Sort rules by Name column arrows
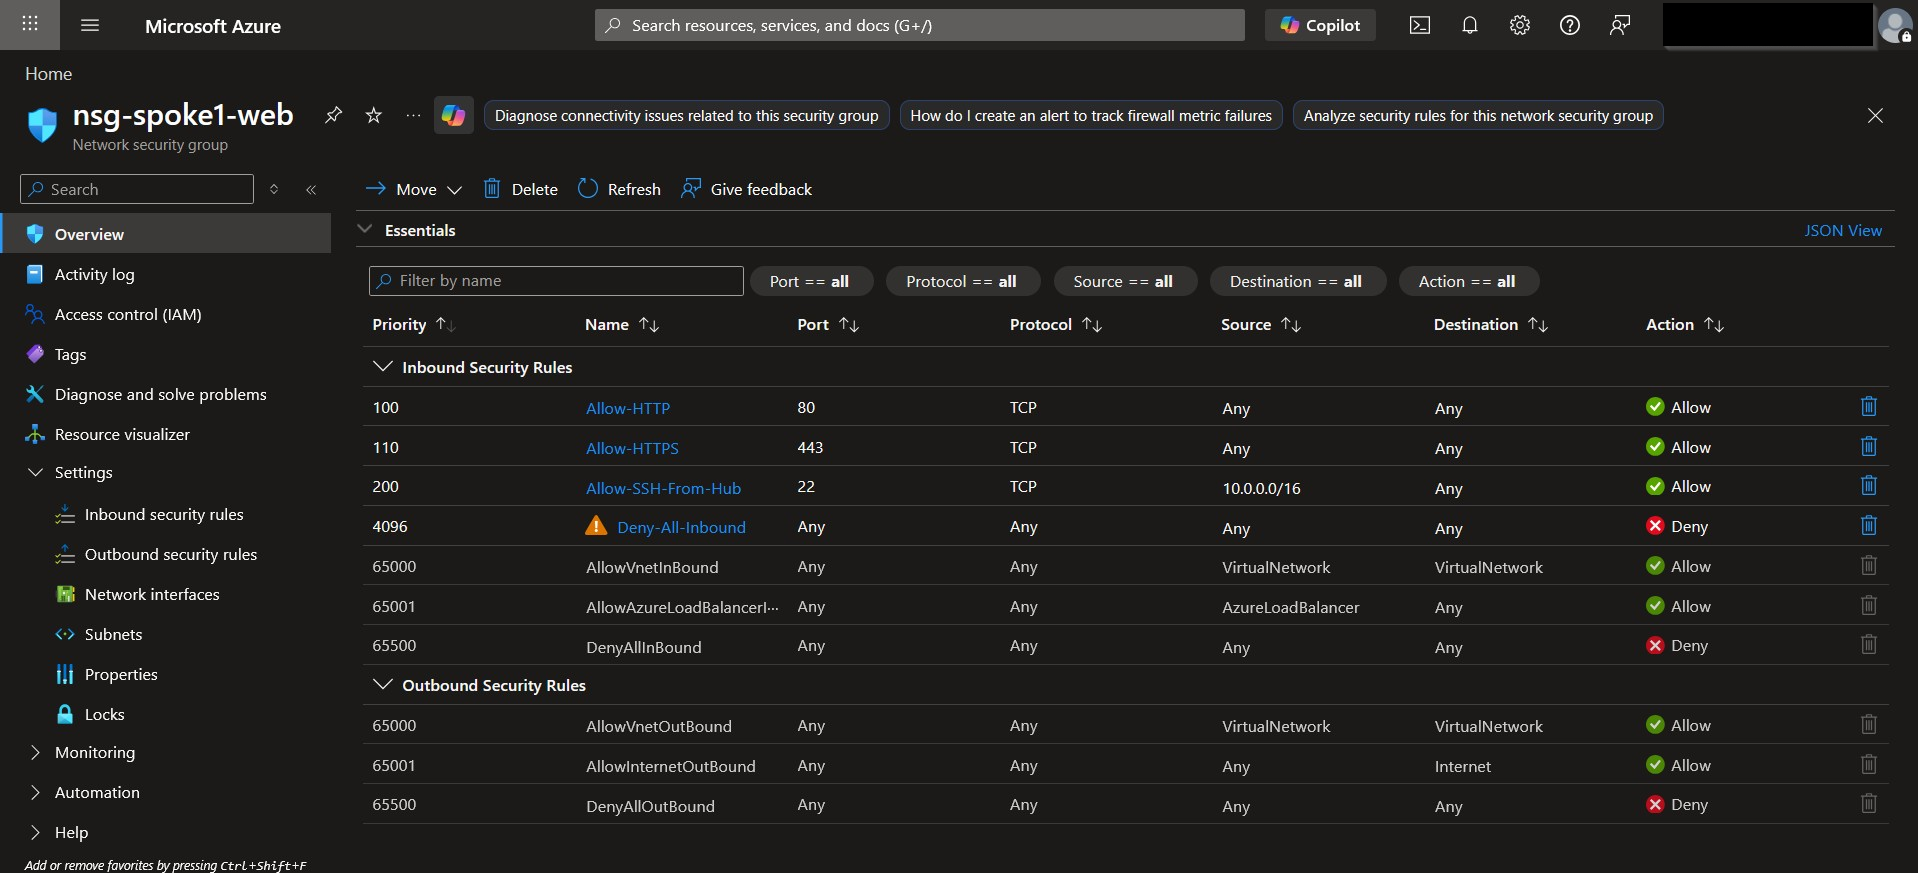Screen dimensions: 1918x873 [649, 324]
